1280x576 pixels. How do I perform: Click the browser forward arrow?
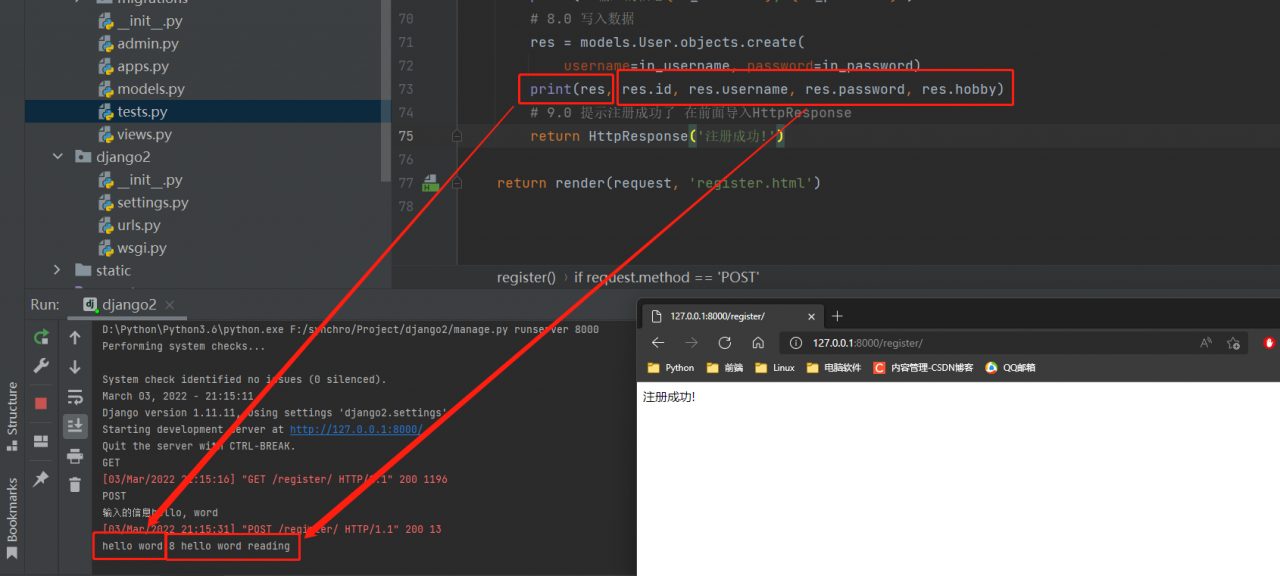(x=692, y=342)
